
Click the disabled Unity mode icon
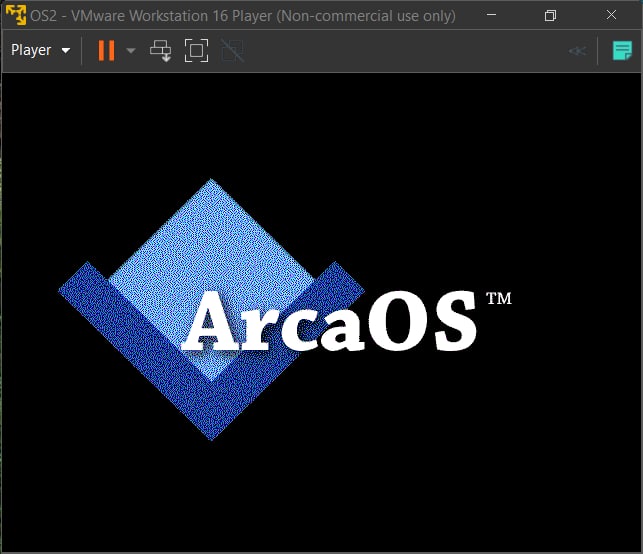point(233,50)
